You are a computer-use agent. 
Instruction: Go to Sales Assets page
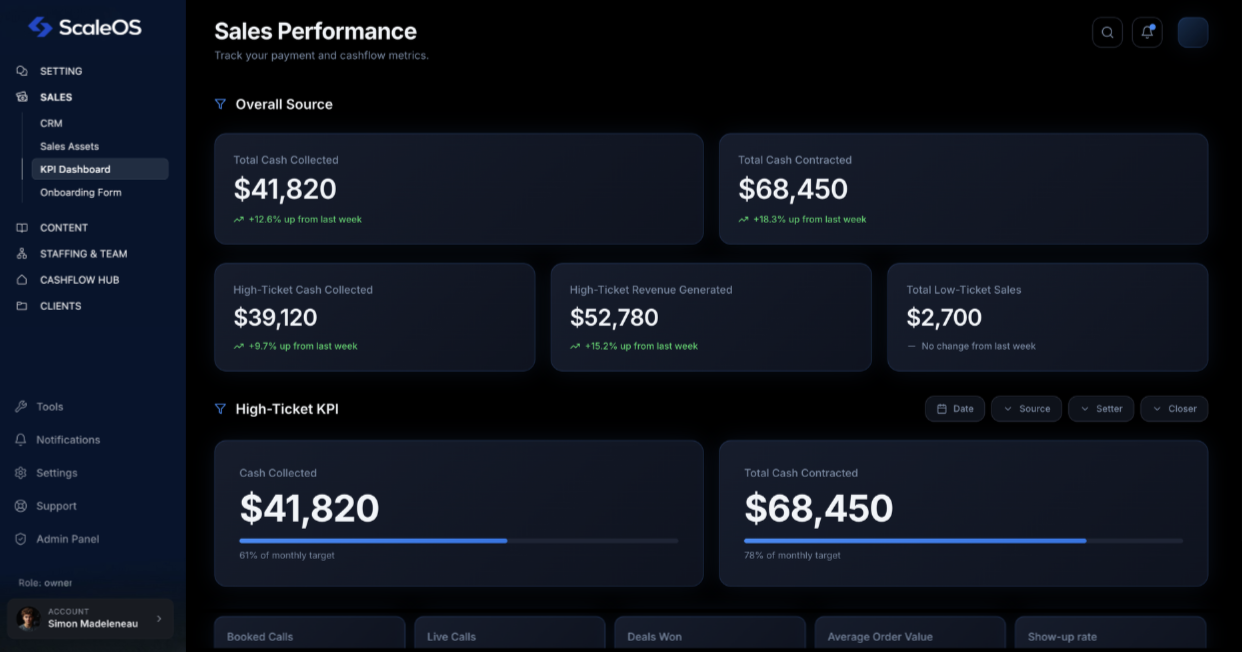click(x=69, y=146)
